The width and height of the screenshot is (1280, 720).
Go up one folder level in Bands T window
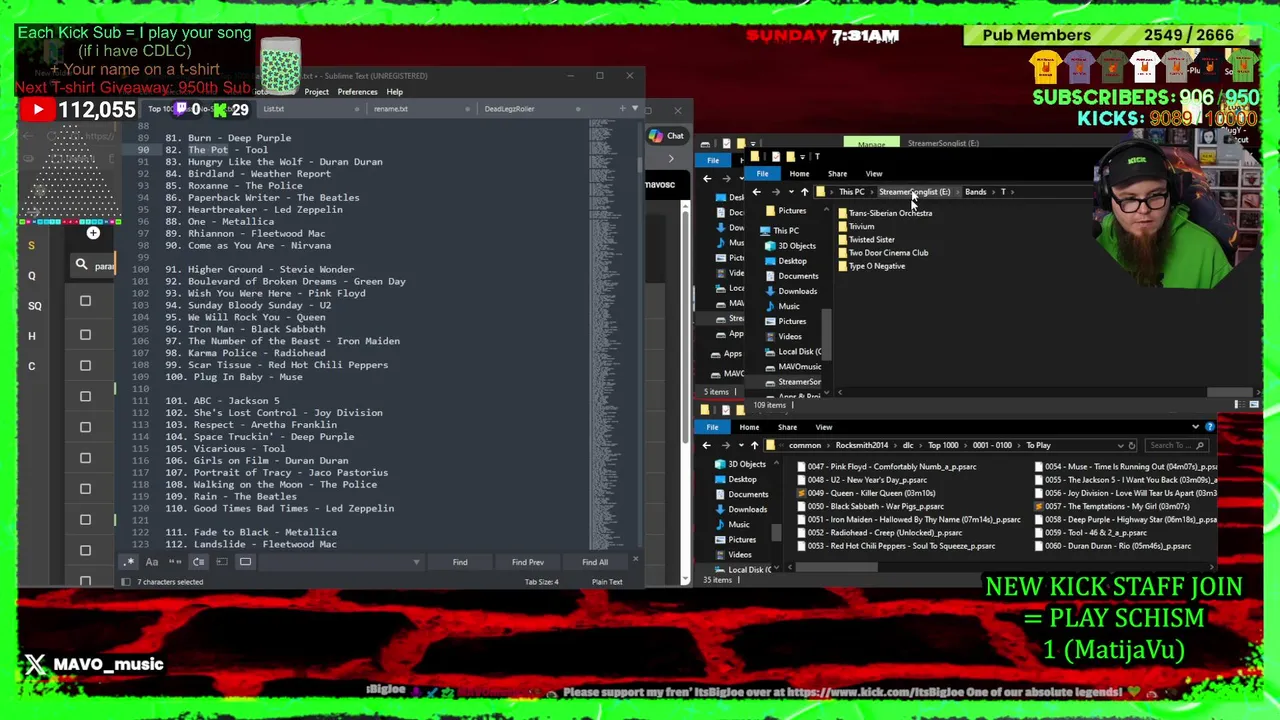[x=804, y=192]
